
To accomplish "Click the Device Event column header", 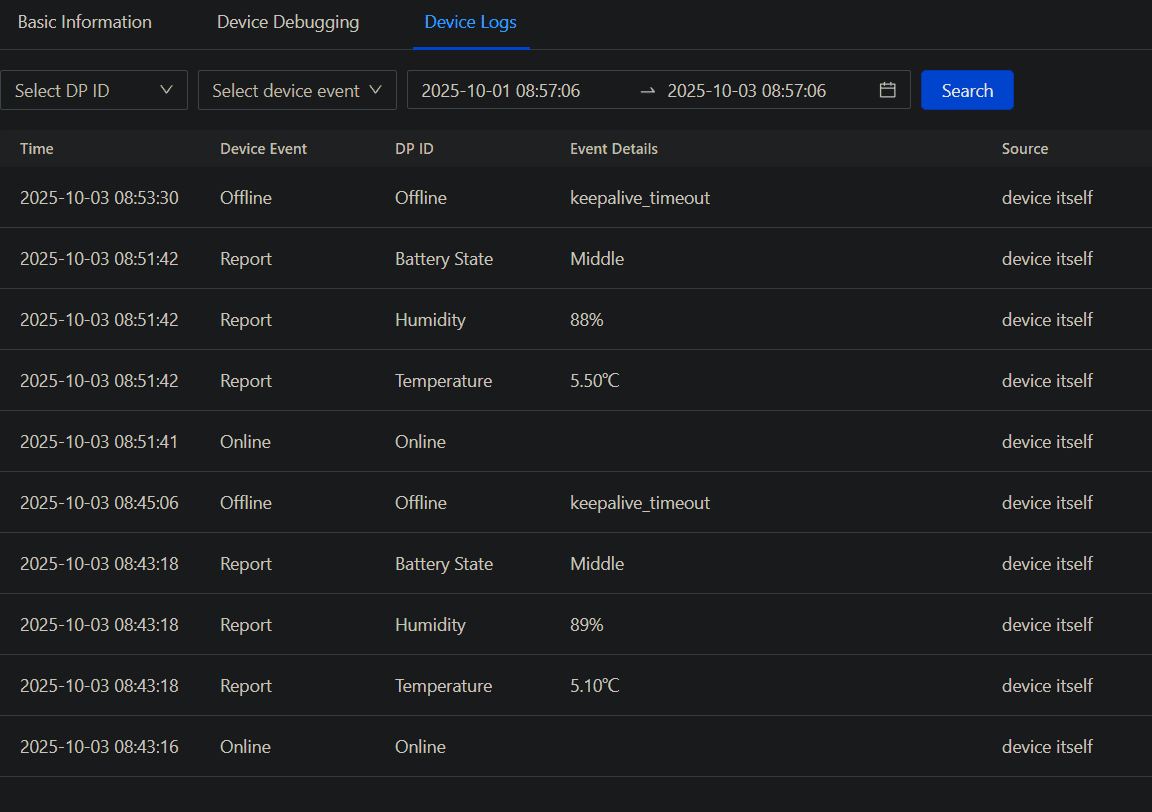I will click(263, 149).
